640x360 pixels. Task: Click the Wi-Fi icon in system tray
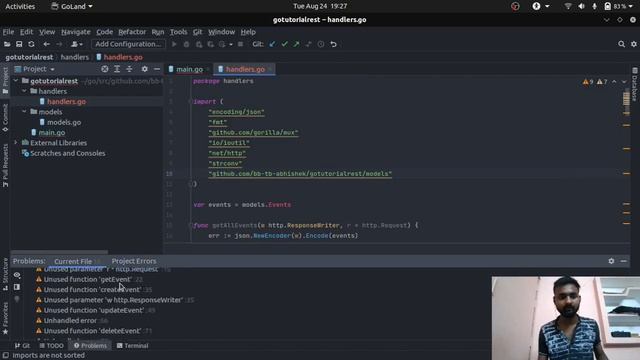[568, 6]
